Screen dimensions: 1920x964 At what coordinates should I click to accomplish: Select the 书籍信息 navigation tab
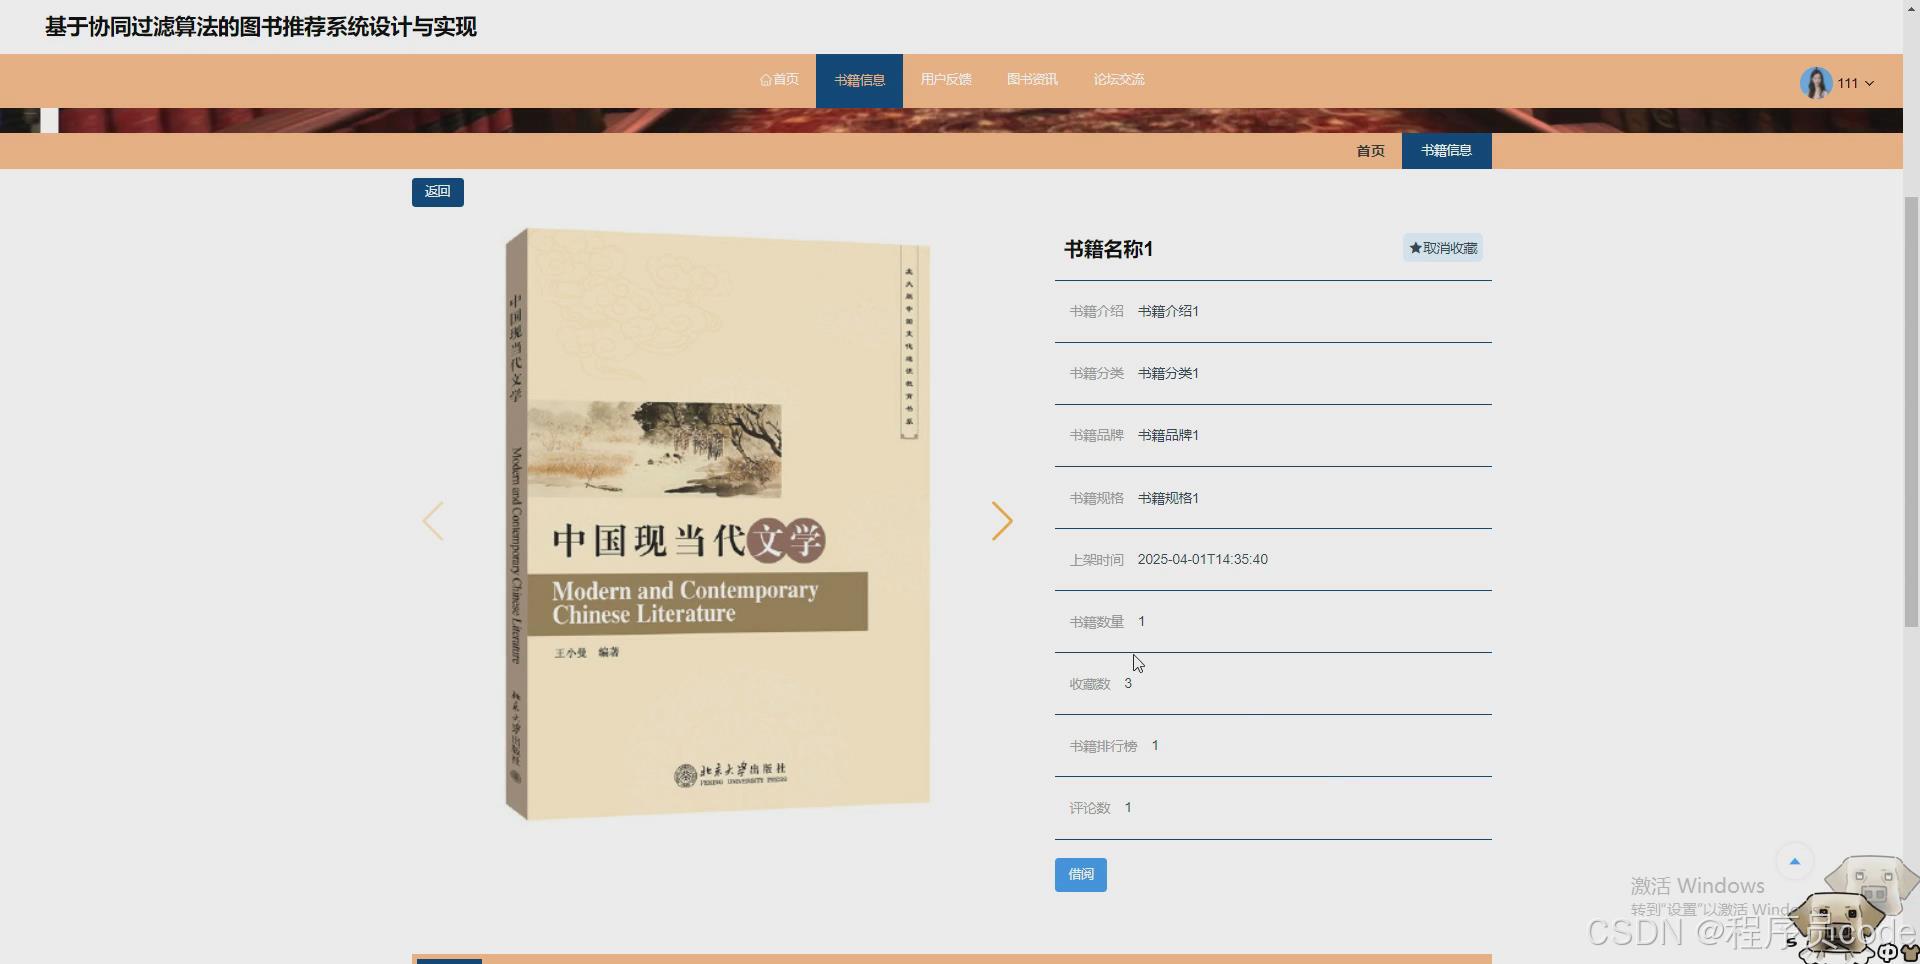click(x=859, y=79)
